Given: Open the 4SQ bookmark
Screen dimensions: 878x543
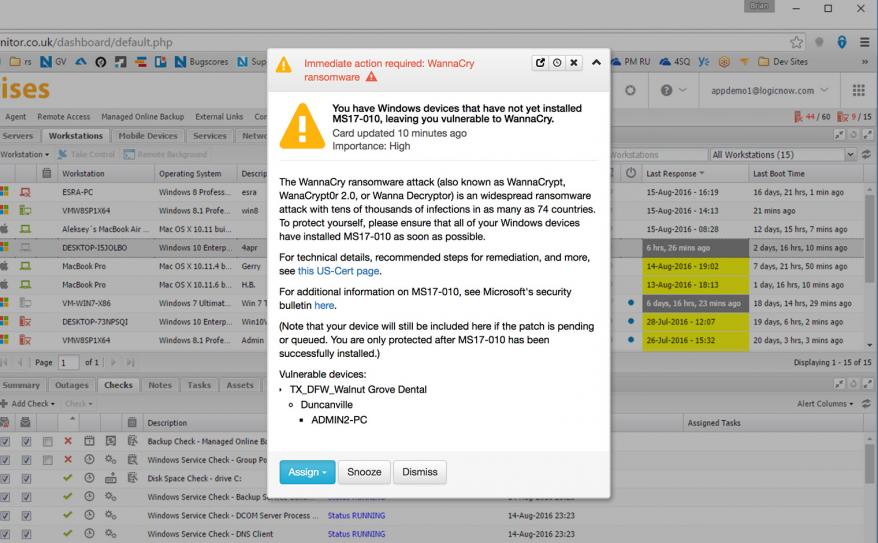Looking at the screenshot, I should pyautogui.click(x=675, y=62).
